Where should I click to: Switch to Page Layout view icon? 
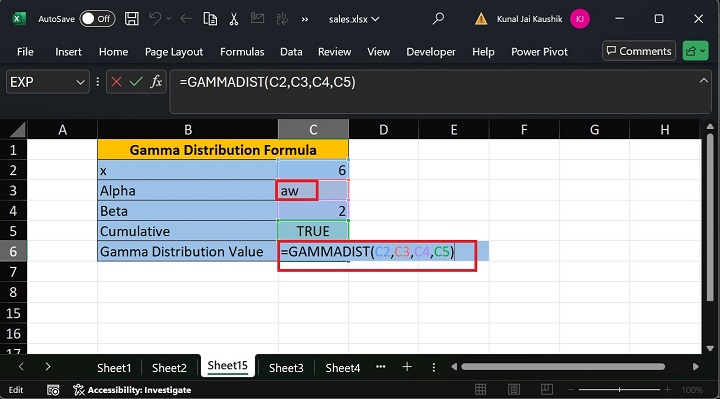pyautogui.click(x=514, y=390)
